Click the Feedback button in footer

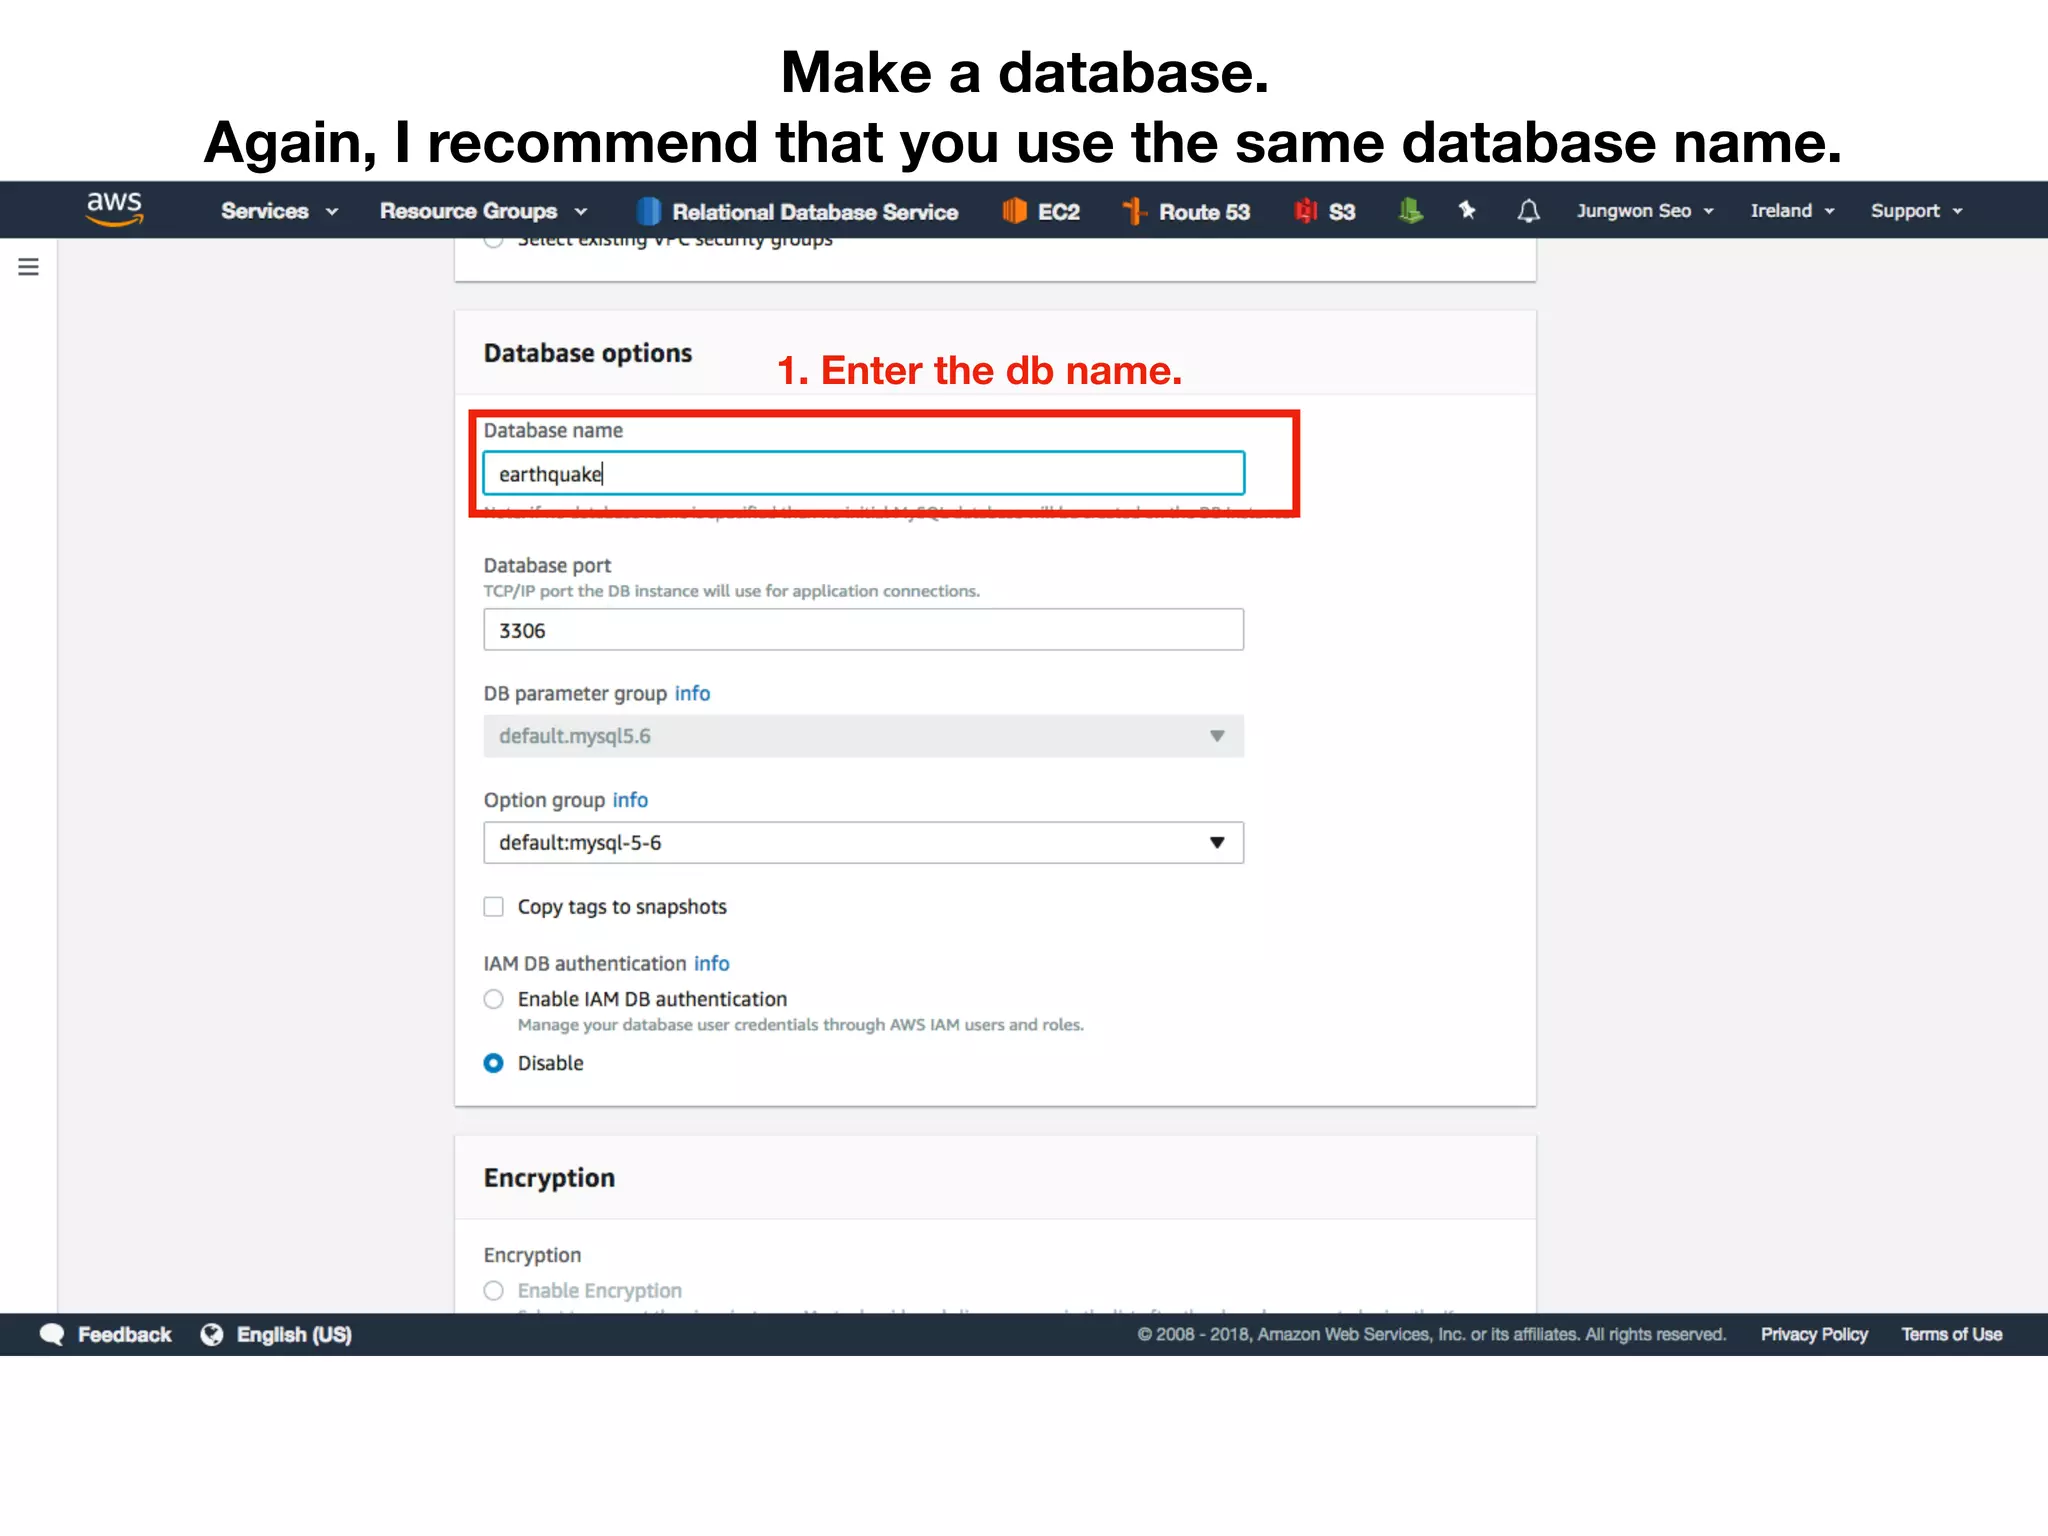click(105, 1334)
